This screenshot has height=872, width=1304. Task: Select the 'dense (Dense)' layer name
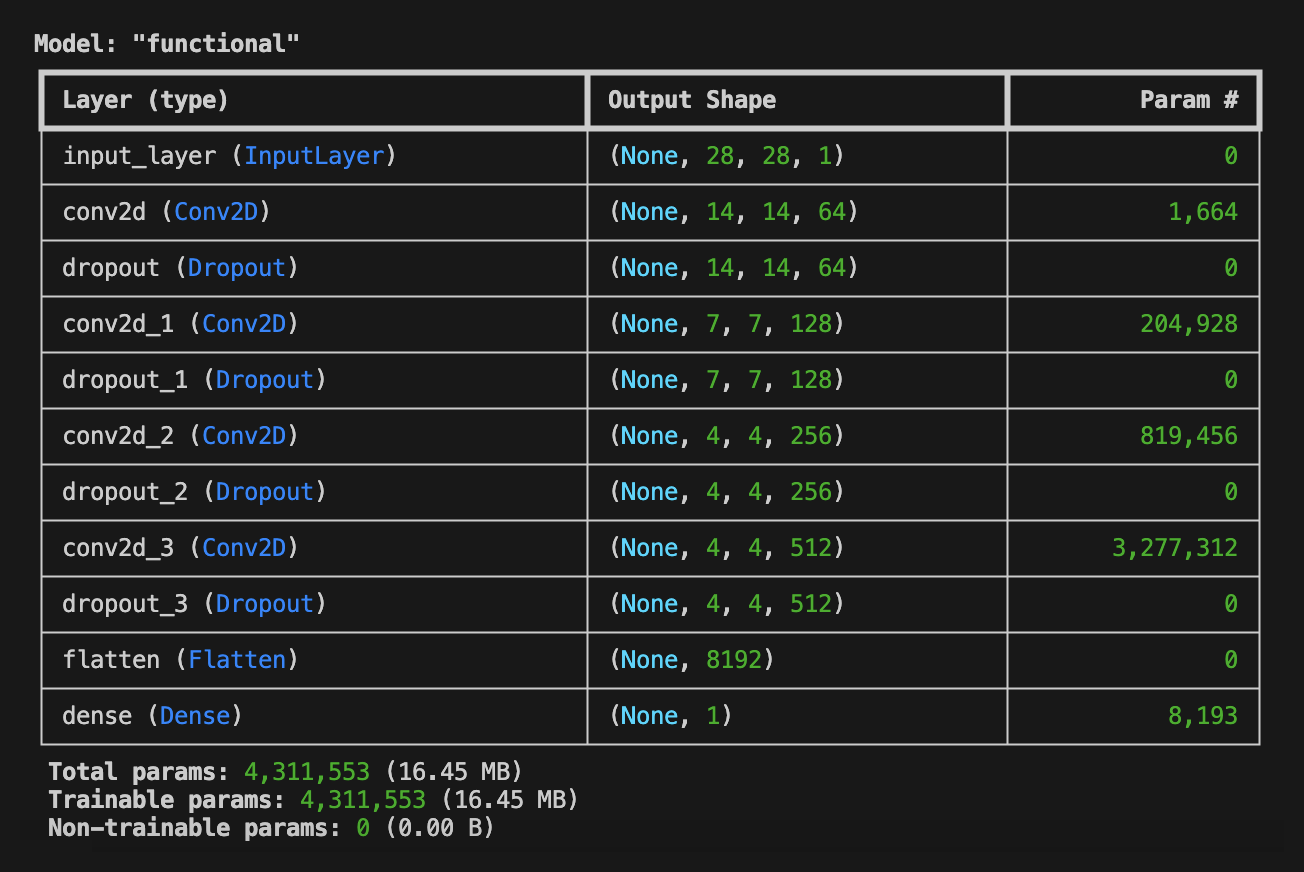coord(152,716)
